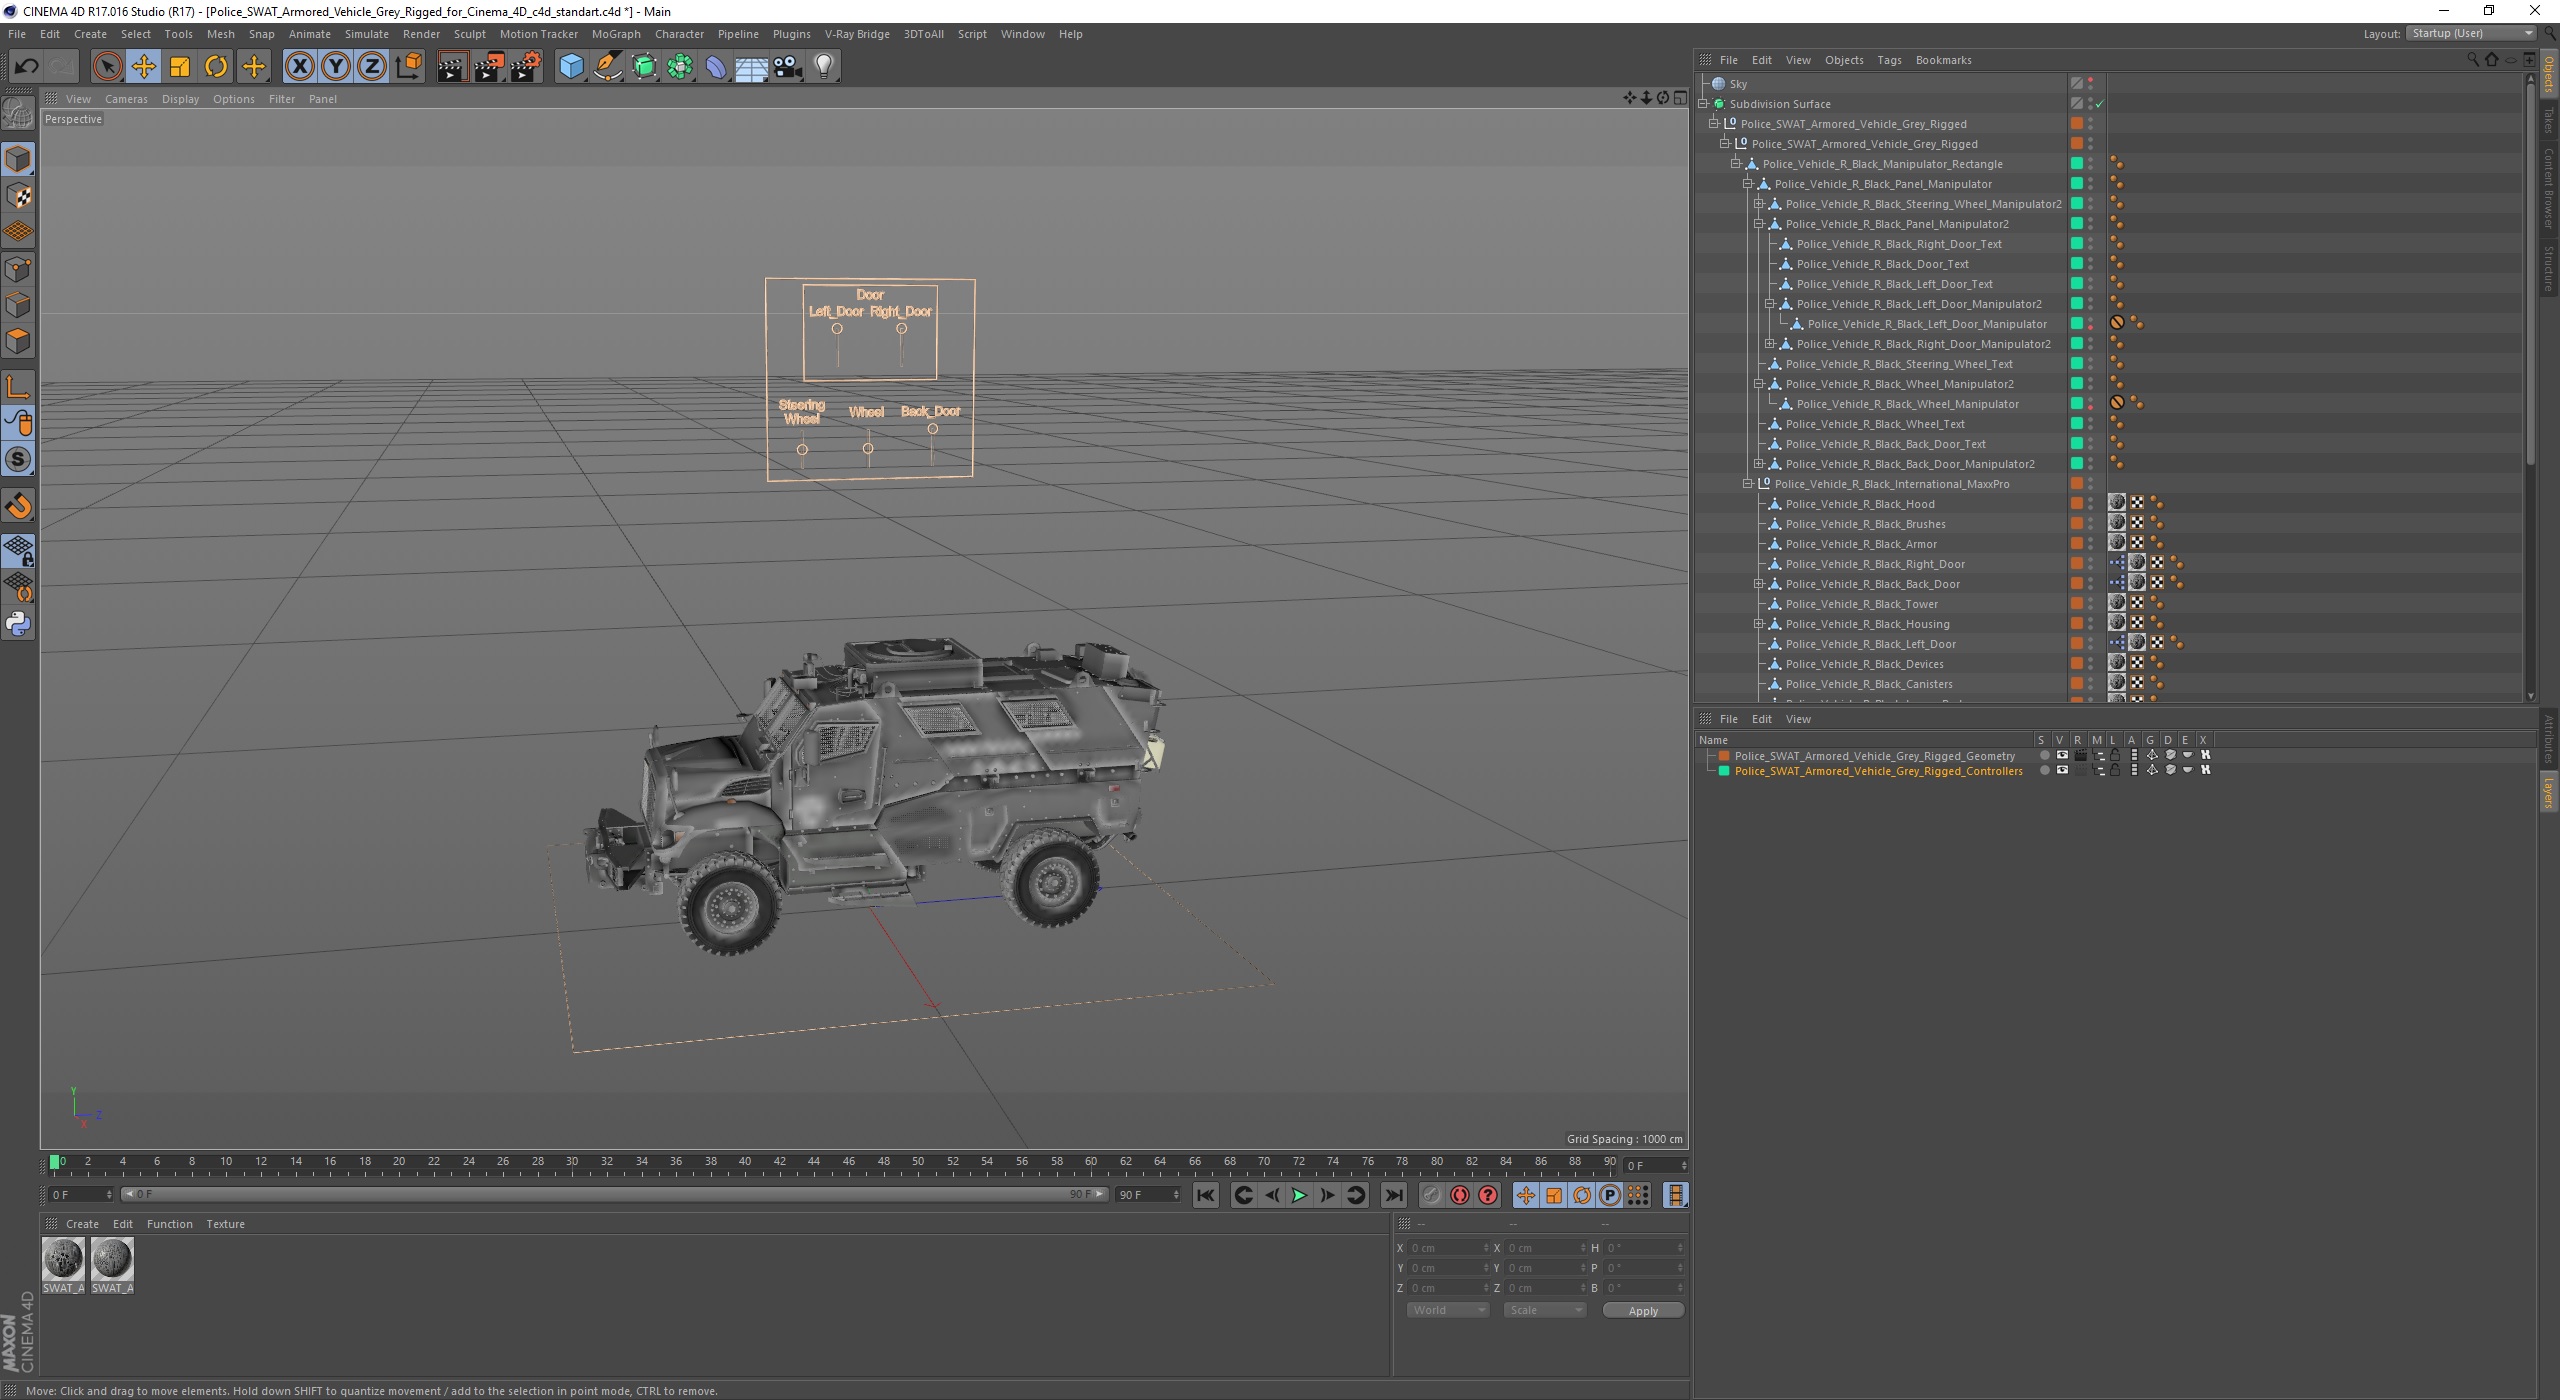Open the V-Ray Bridge menu

pos(857,34)
